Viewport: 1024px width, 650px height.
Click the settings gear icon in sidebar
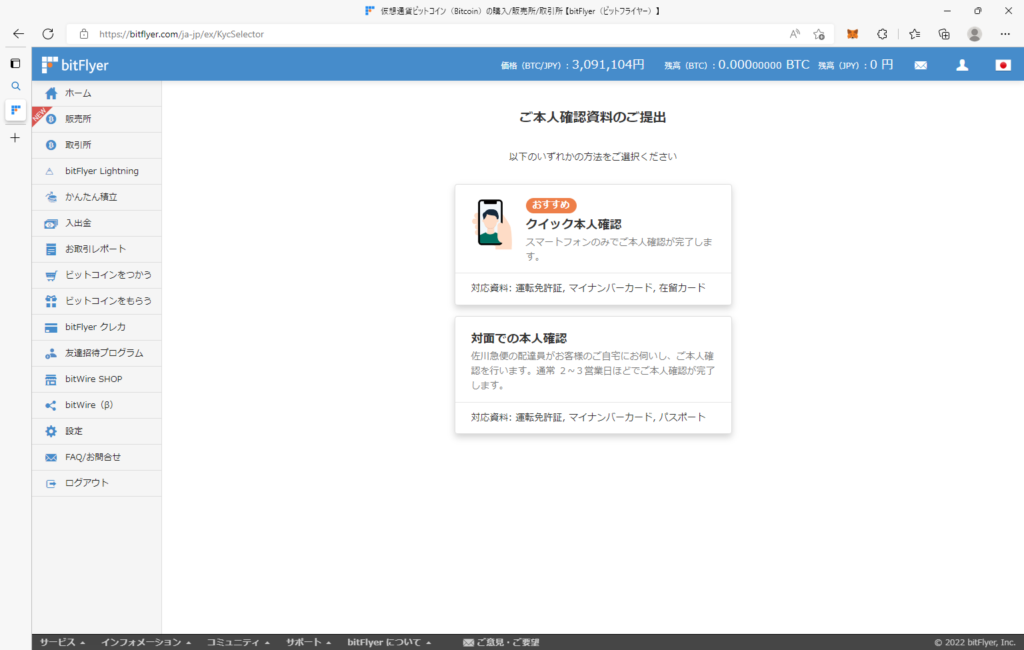[51, 431]
